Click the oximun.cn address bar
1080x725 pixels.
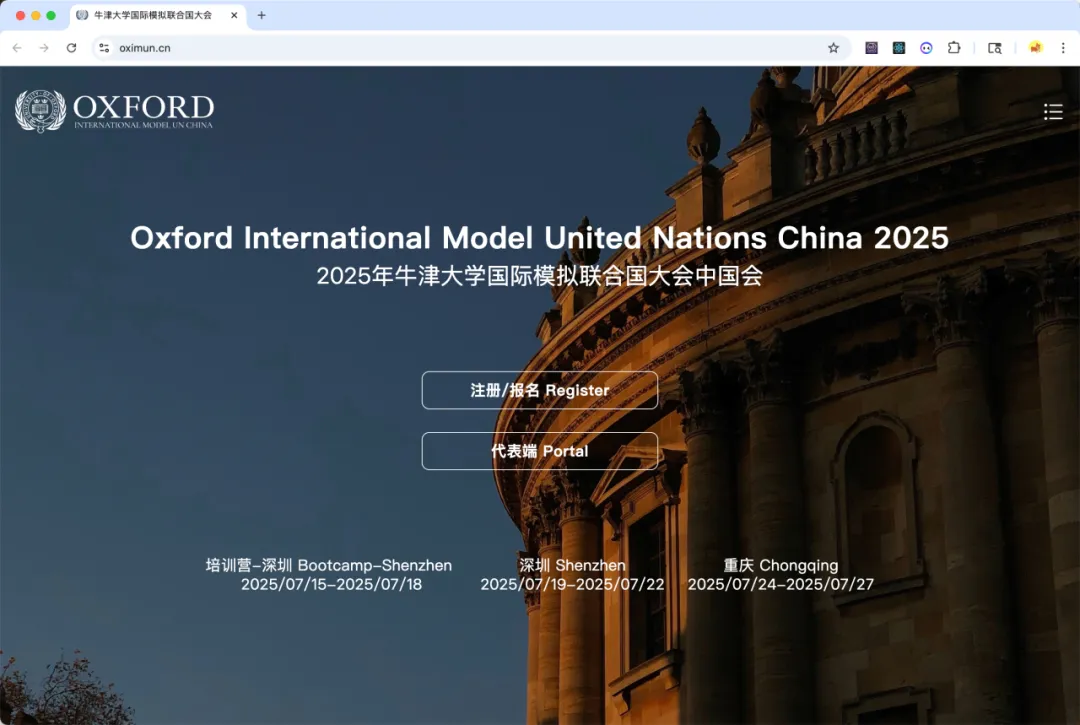(x=450, y=48)
